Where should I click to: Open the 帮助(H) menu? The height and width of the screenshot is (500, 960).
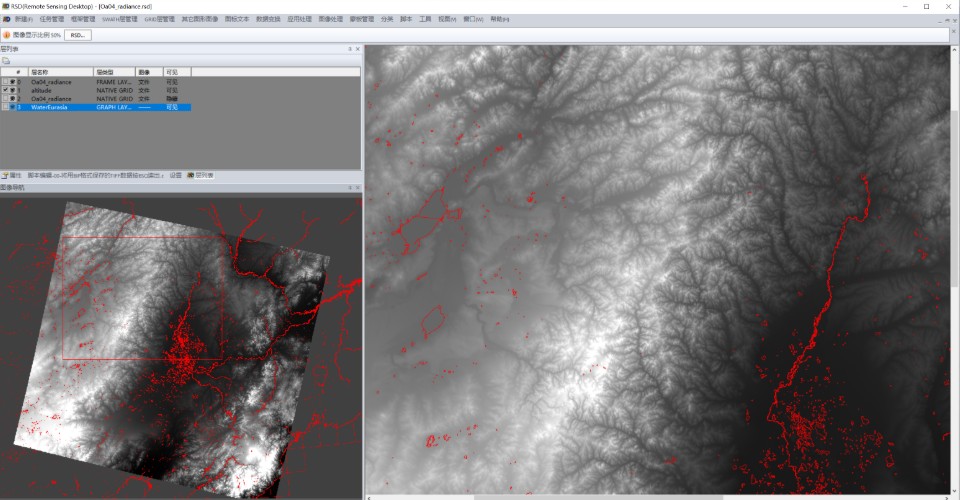[x=500, y=19]
